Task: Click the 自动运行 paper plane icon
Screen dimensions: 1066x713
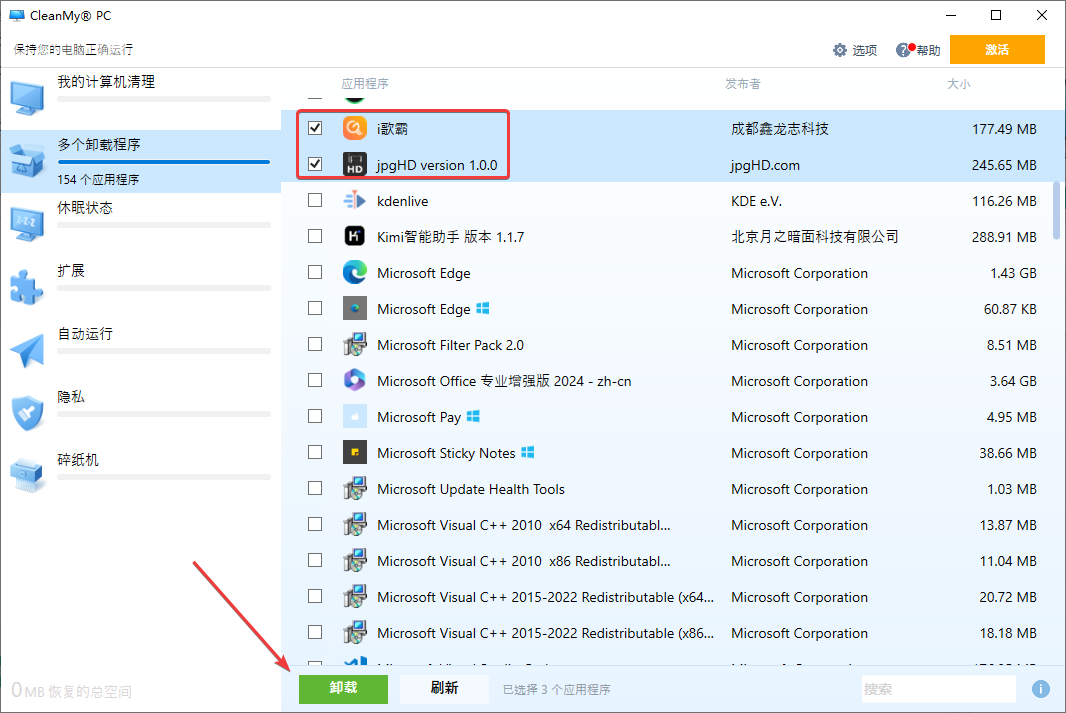Action: tap(27, 351)
